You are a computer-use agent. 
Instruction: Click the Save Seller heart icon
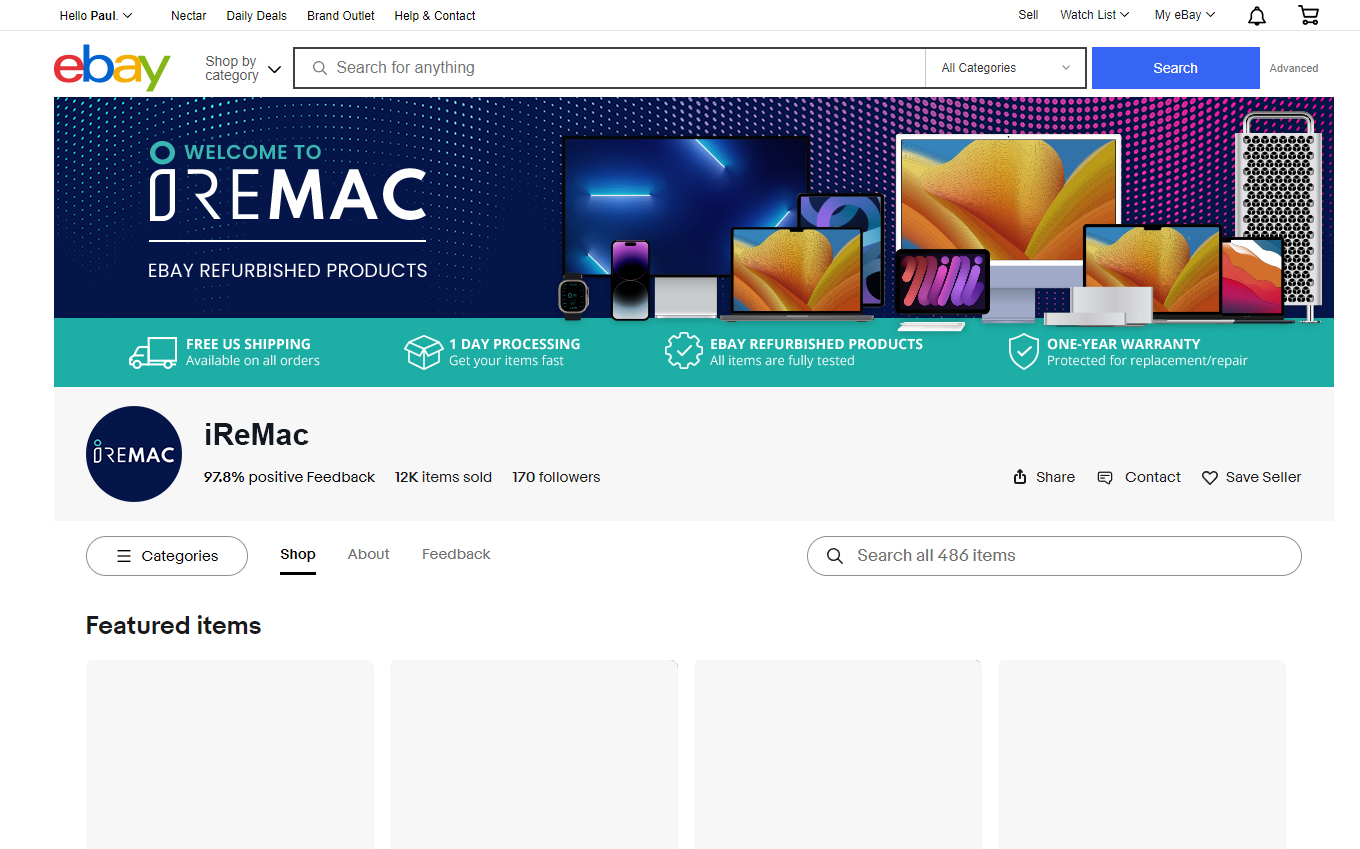coord(1210,478)
